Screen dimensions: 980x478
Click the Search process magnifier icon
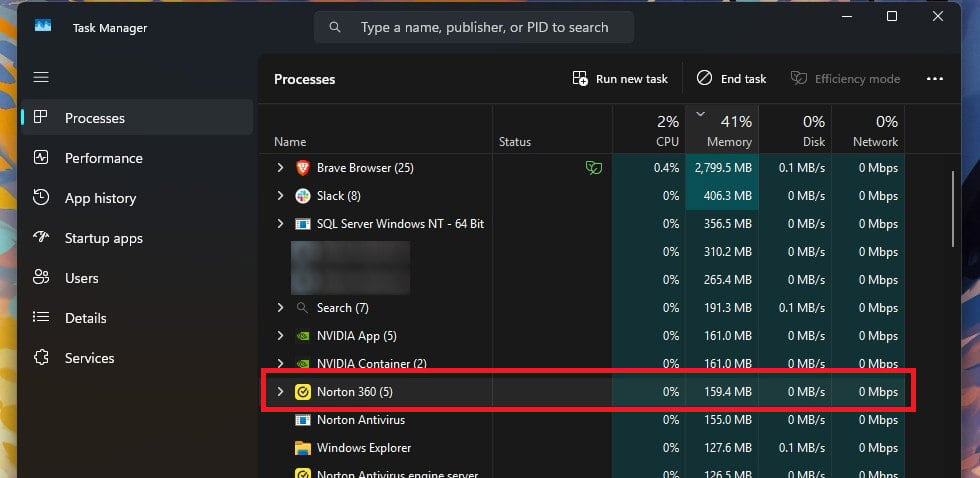(302, 307)
